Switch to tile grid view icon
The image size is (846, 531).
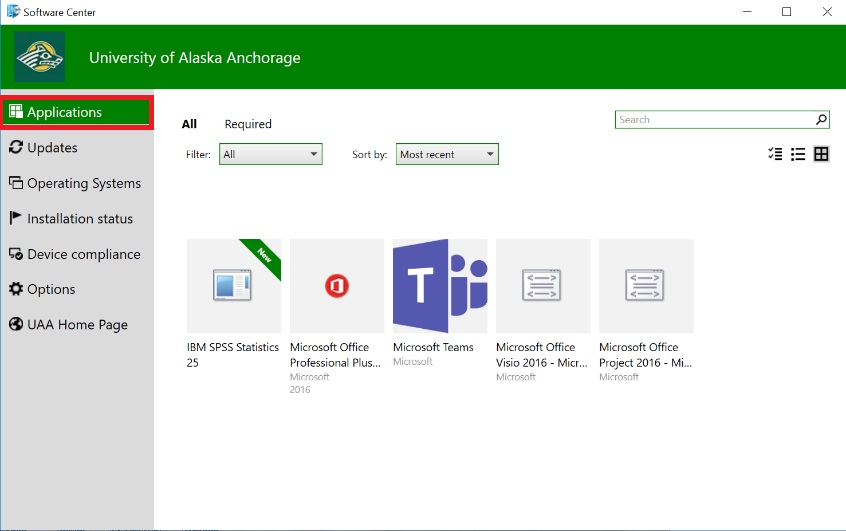[821, 154]
